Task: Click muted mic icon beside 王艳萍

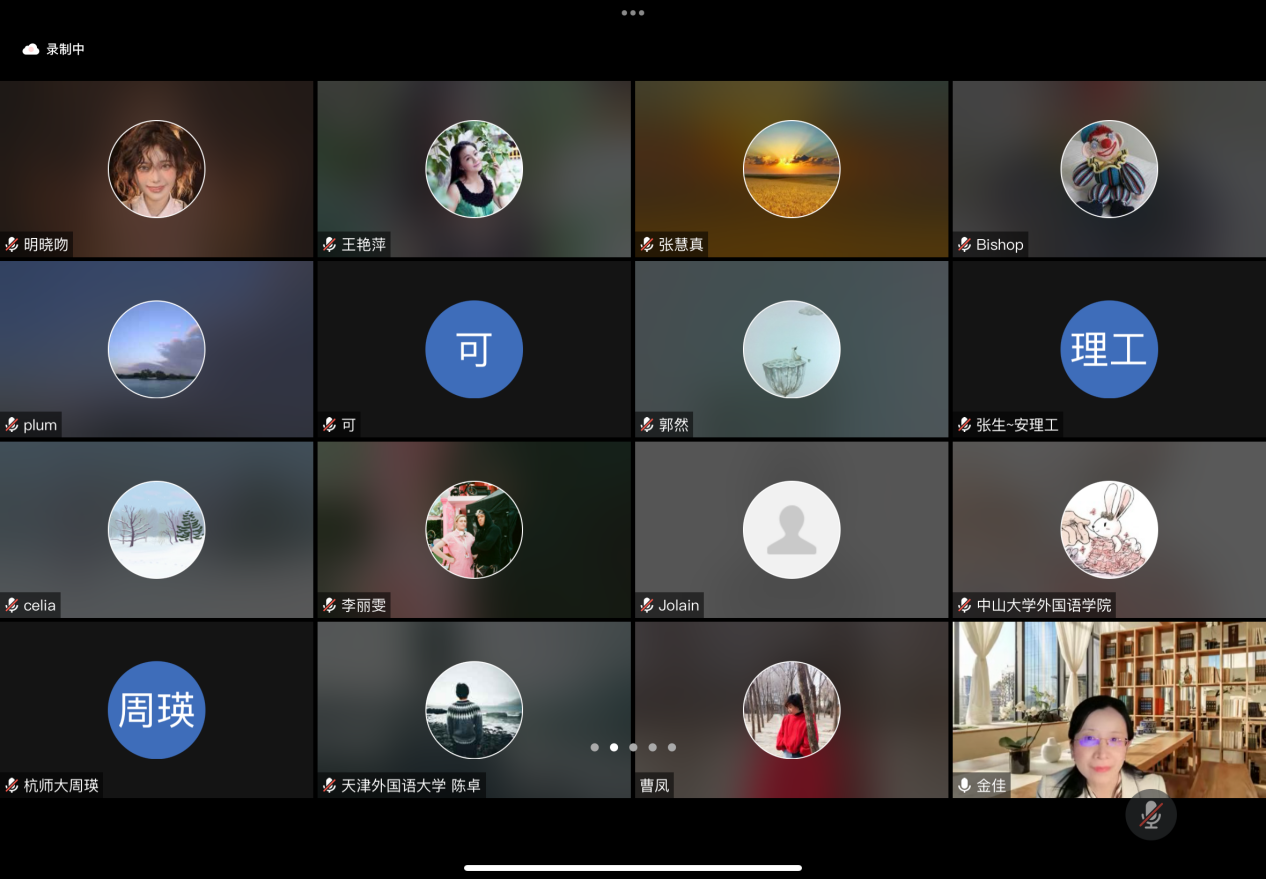Action: [x=330, y=244]
